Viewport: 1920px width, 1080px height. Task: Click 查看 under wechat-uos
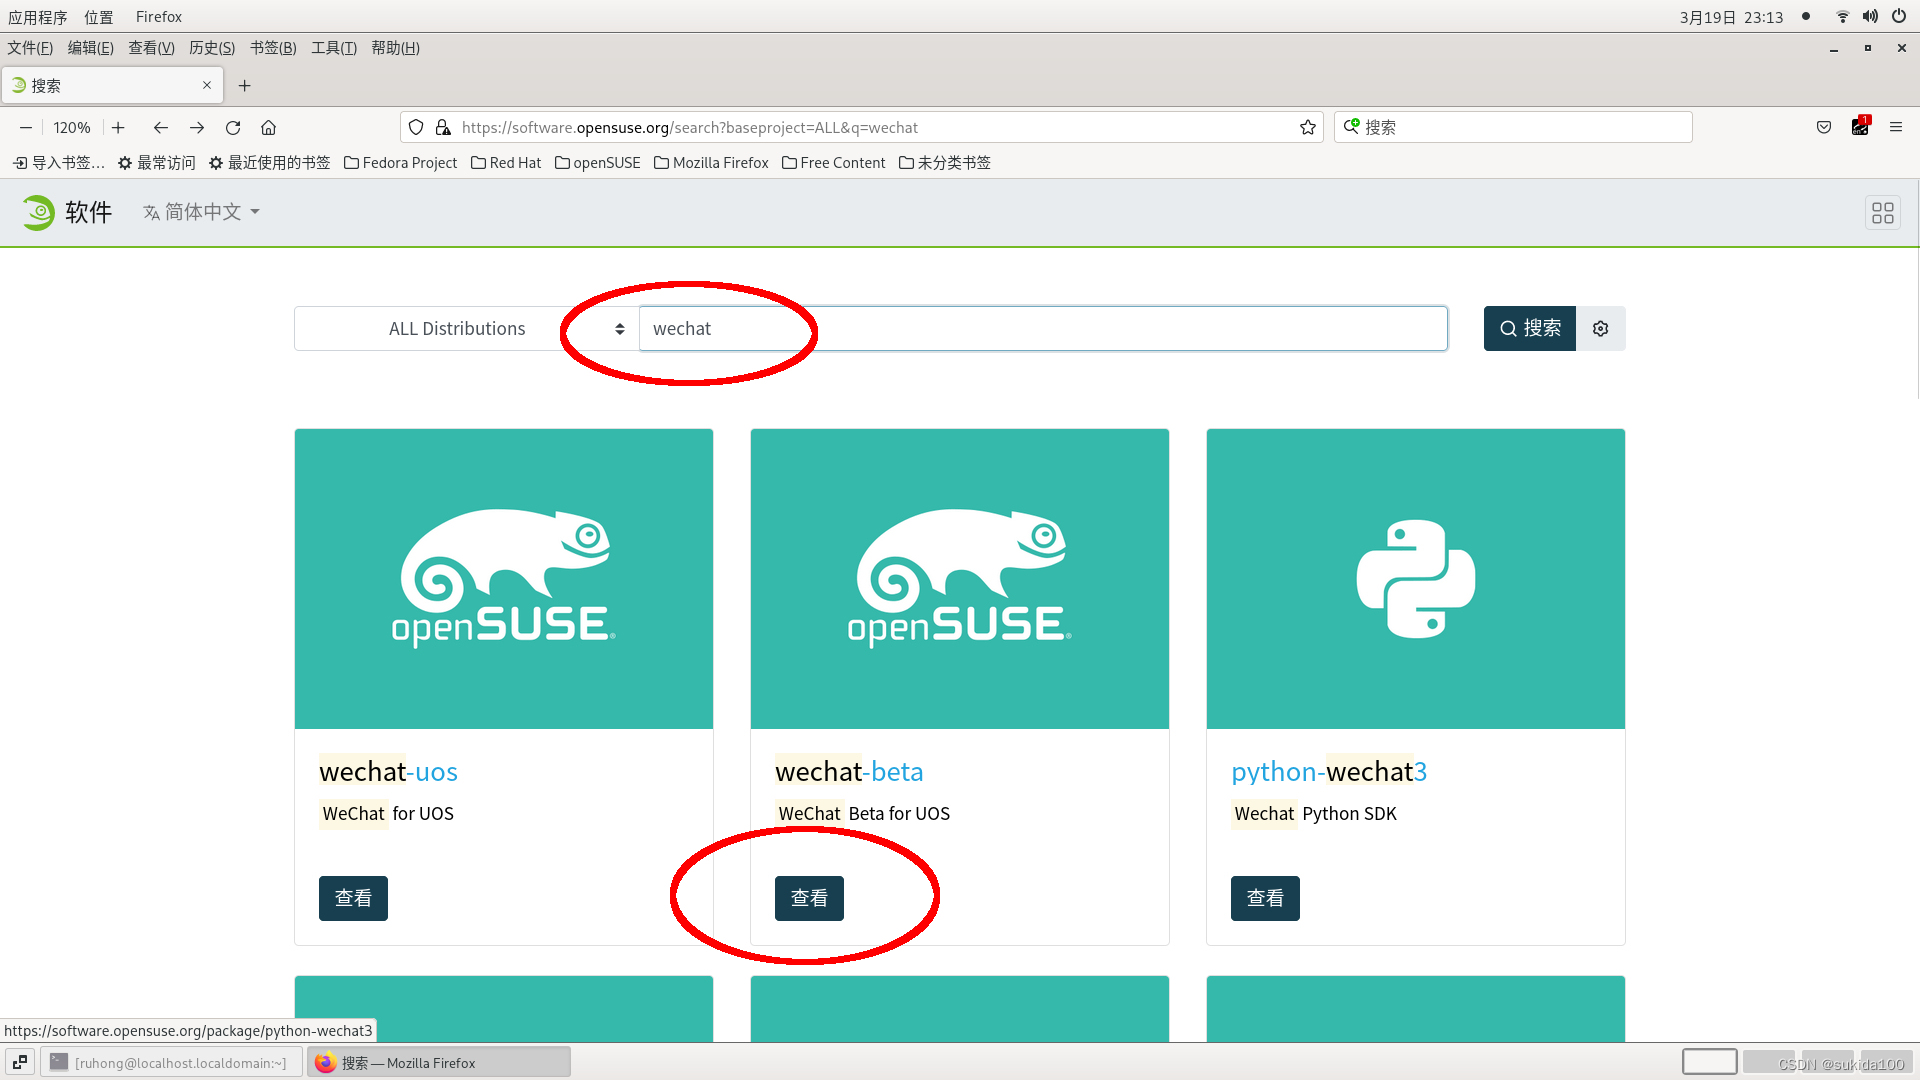[x=353, y=898]
